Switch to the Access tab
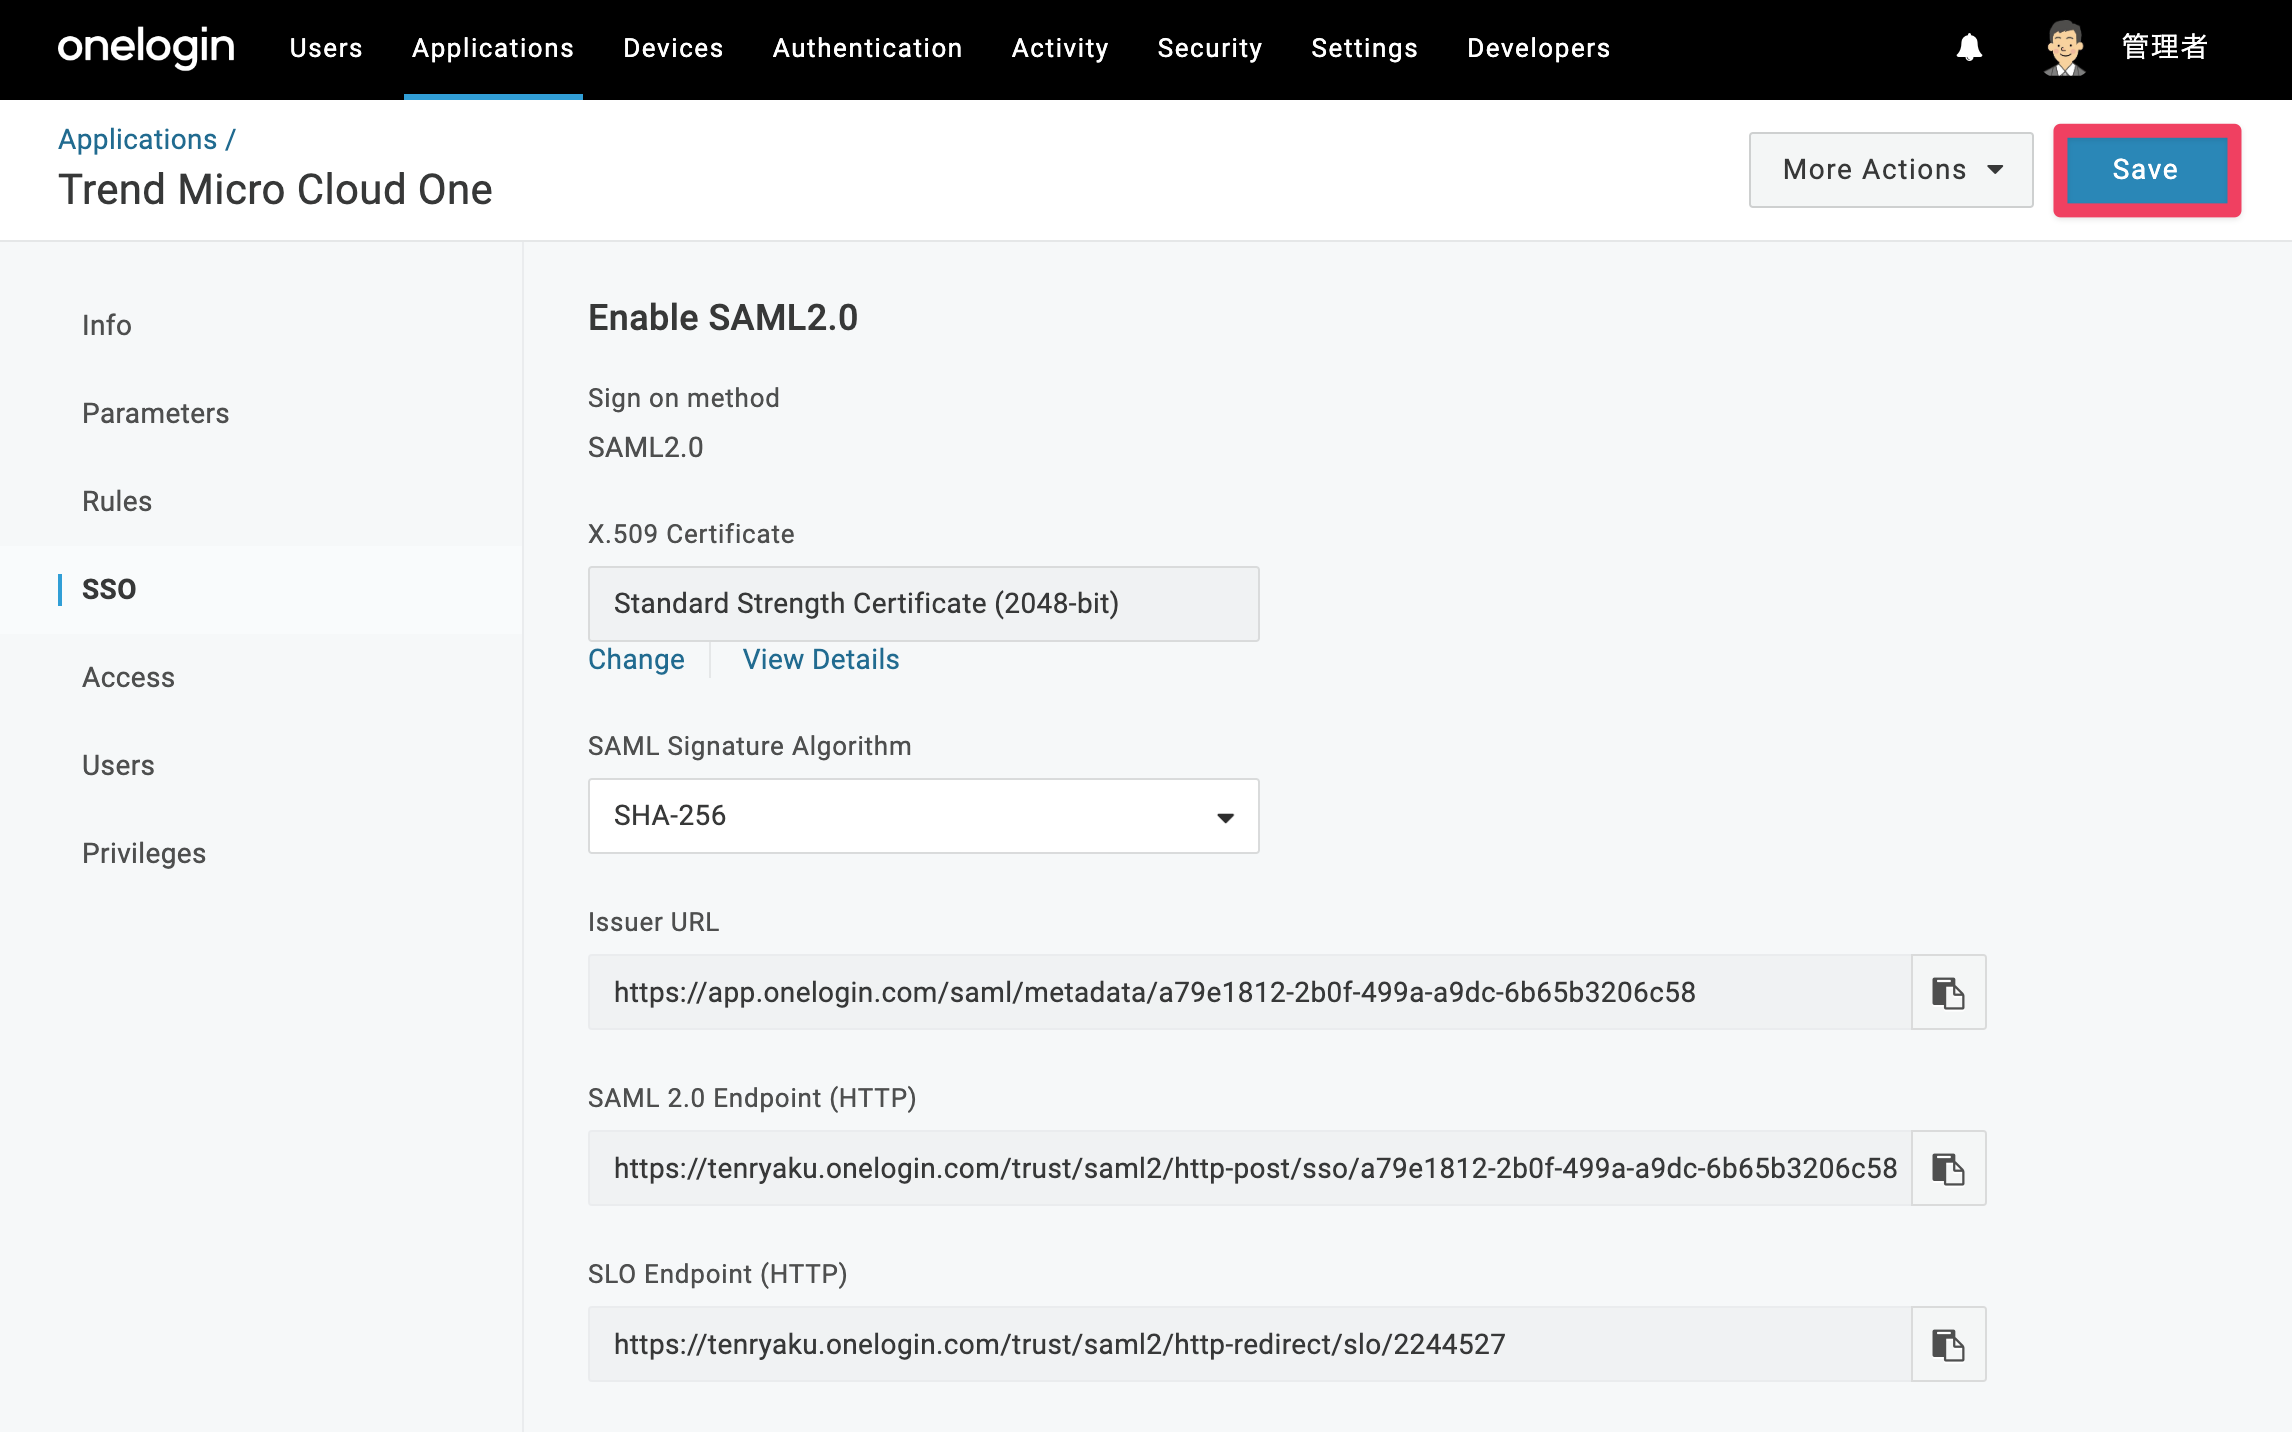The image size is (2292, 1432). pos(128,677)
